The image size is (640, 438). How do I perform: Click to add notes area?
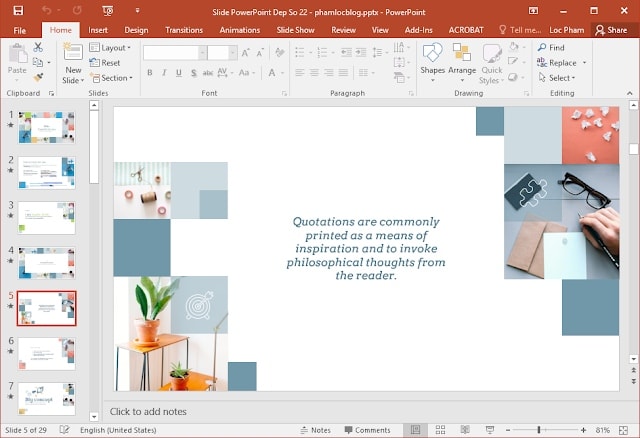click(148, 411)
